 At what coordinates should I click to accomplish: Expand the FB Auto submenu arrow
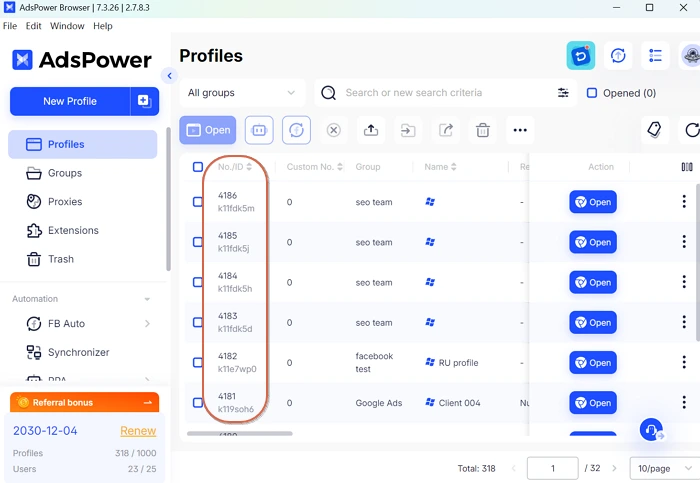[147, 324]
